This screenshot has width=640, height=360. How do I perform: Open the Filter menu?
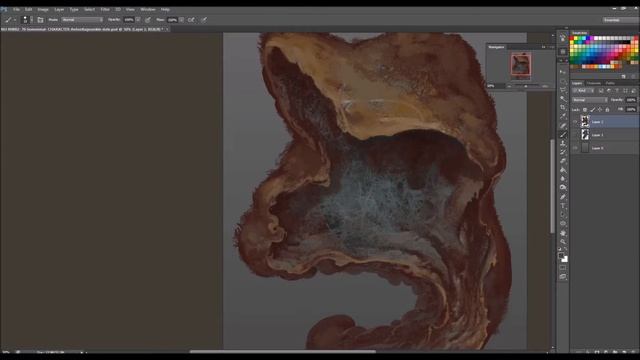coord(105,9)
